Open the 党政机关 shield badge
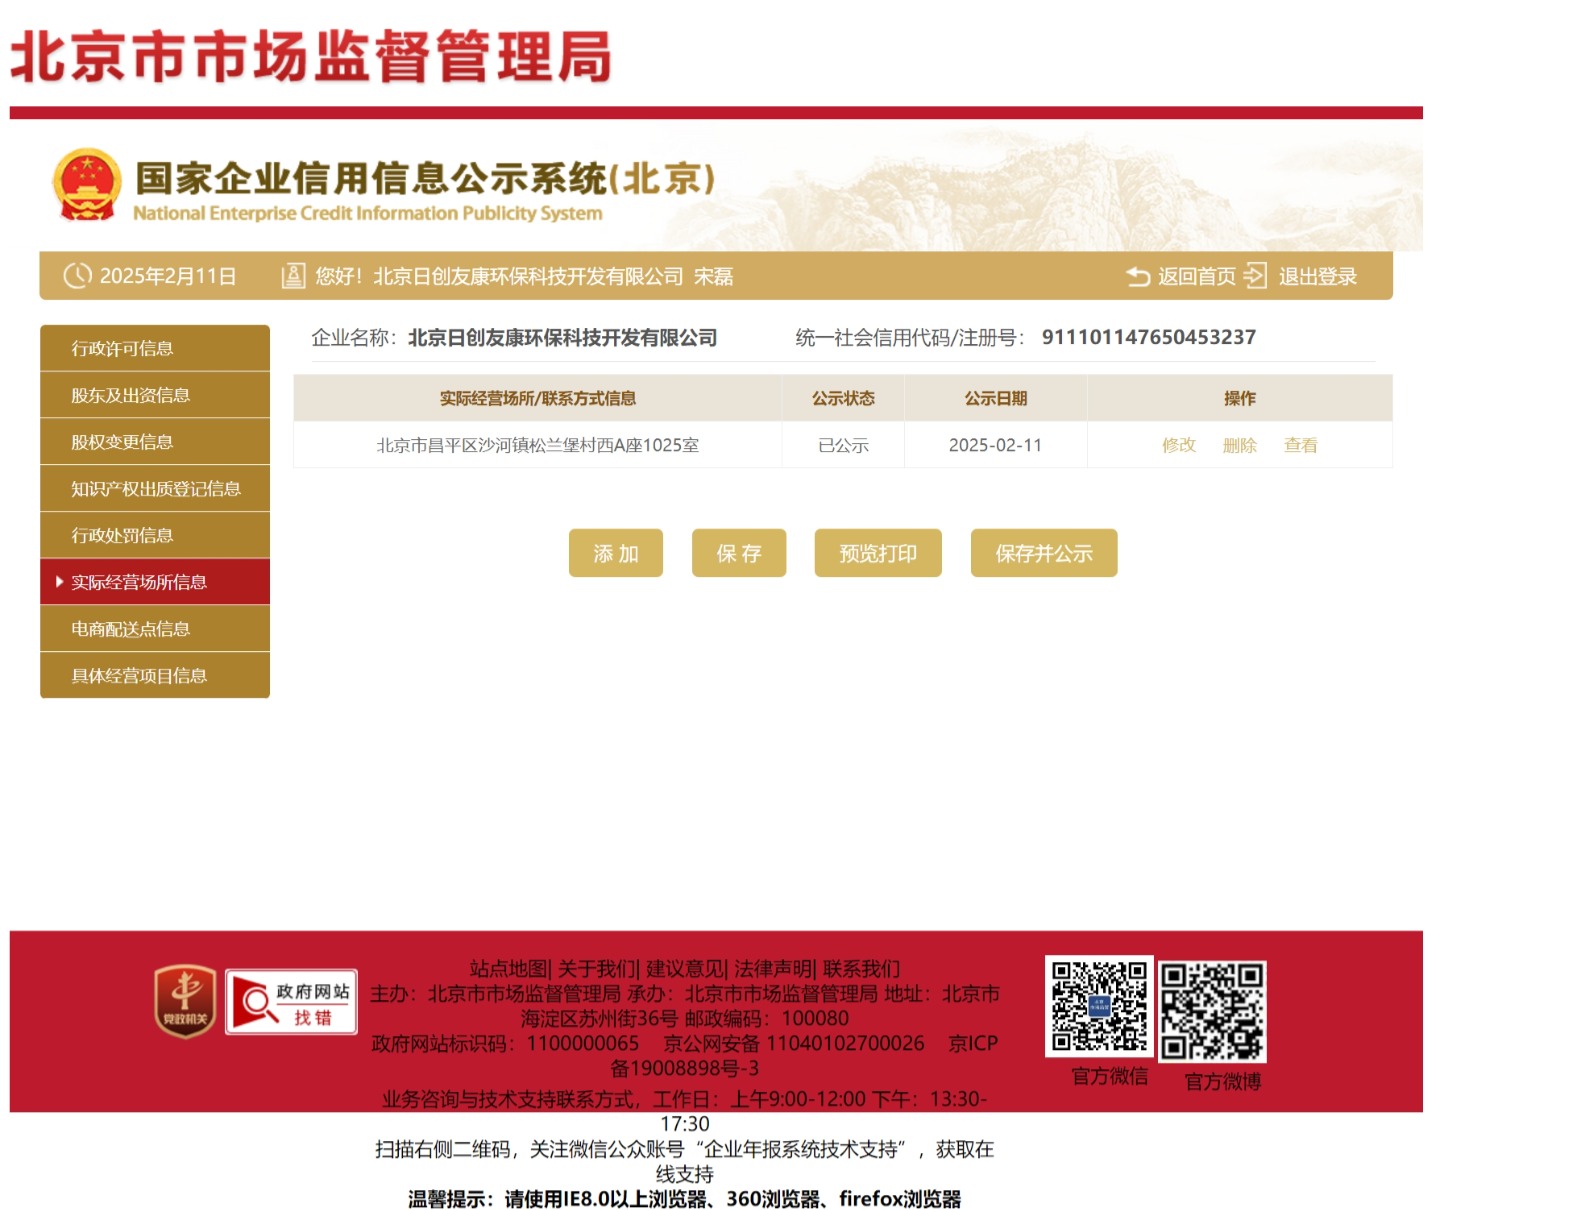1581x1210 pixels. tap(184, 1001)
